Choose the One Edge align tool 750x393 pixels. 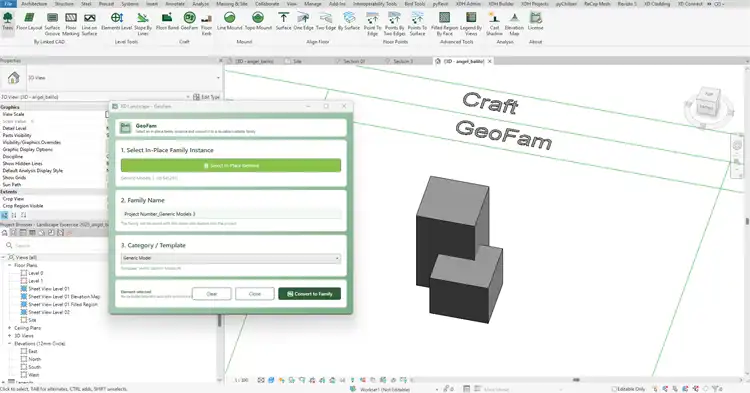click(303, 22)
